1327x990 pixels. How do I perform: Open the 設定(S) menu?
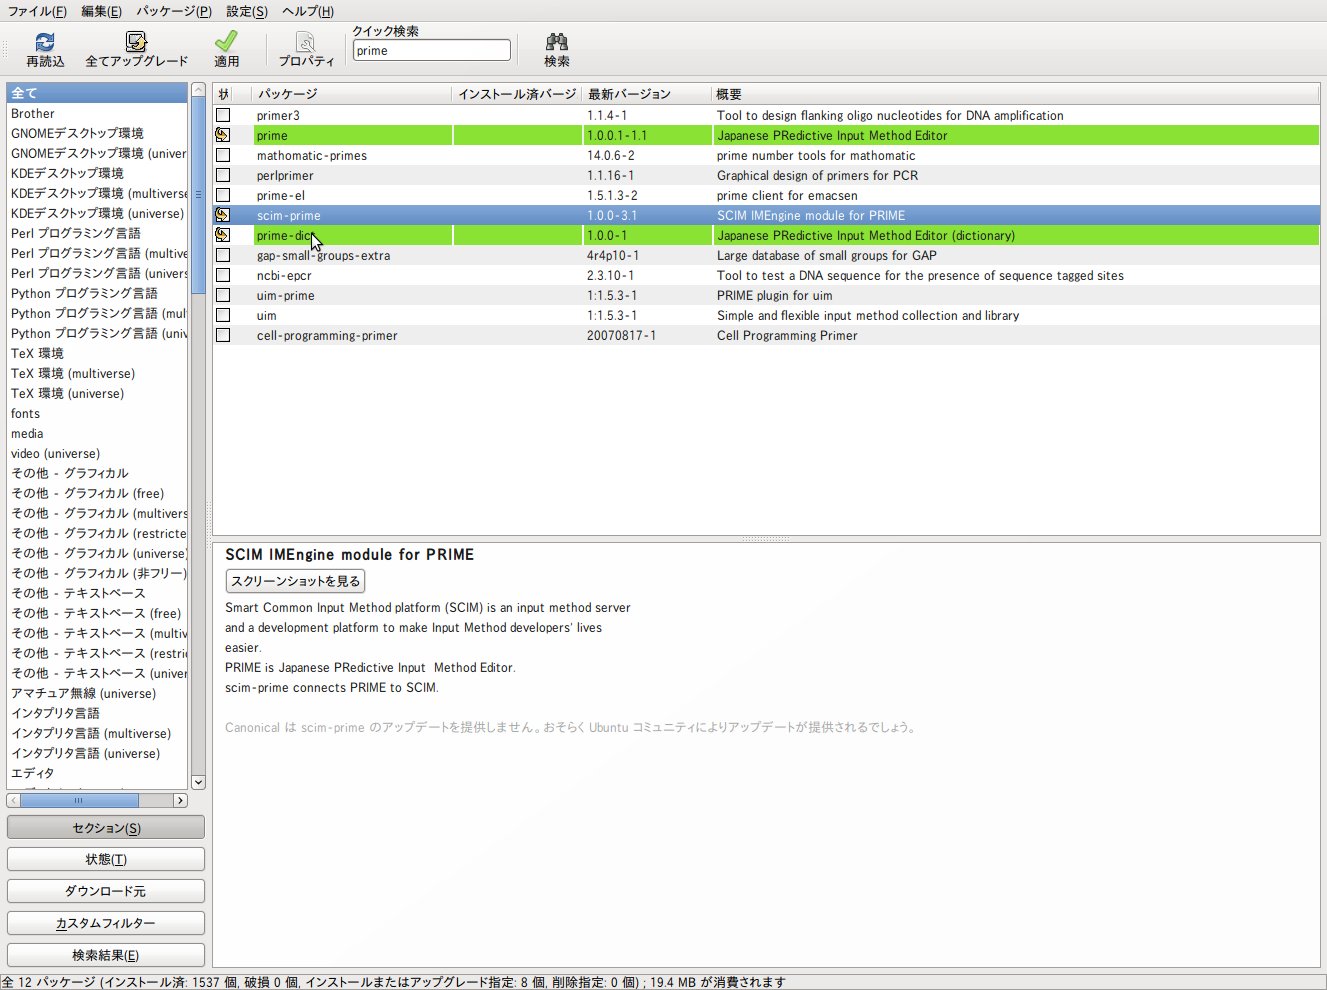tap(246, 11)
